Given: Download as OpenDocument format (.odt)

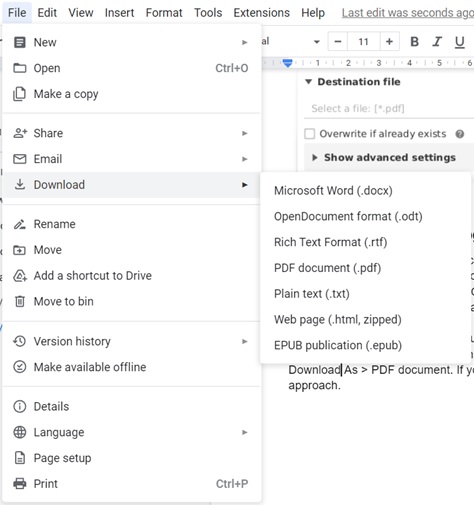Looking at the screenshot, I should [x=366, y=216].
